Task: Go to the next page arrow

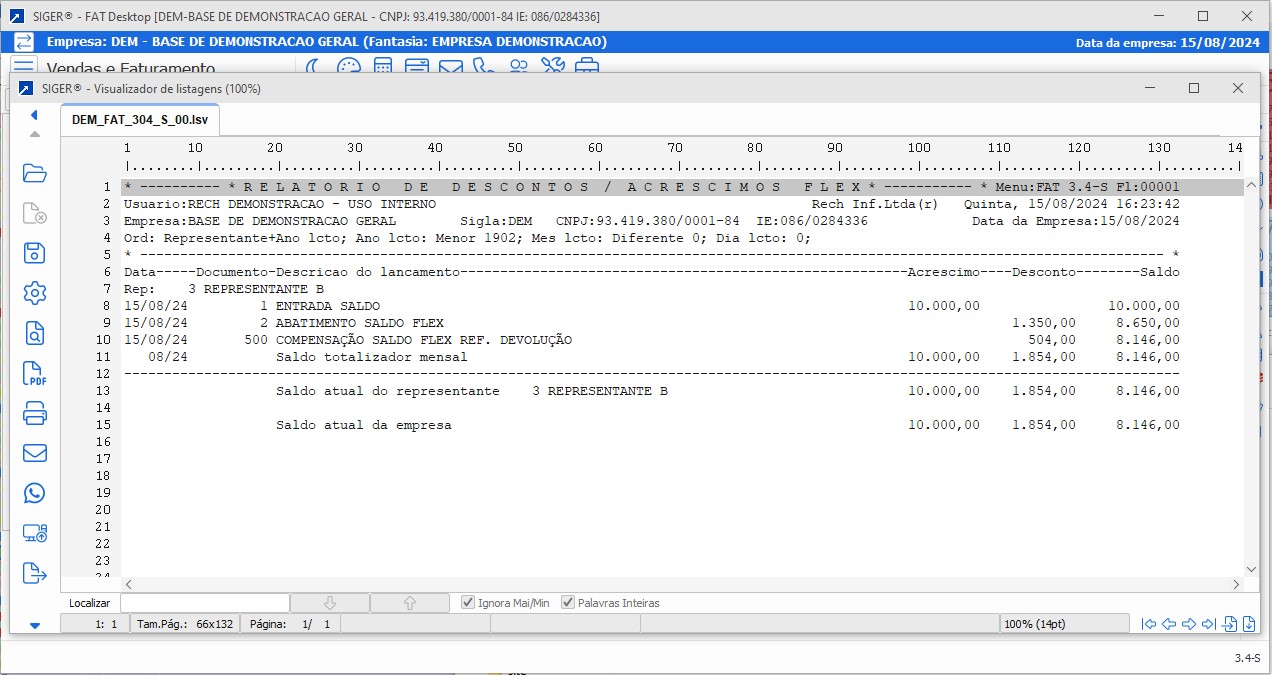Action: (x=1189, y=624)
